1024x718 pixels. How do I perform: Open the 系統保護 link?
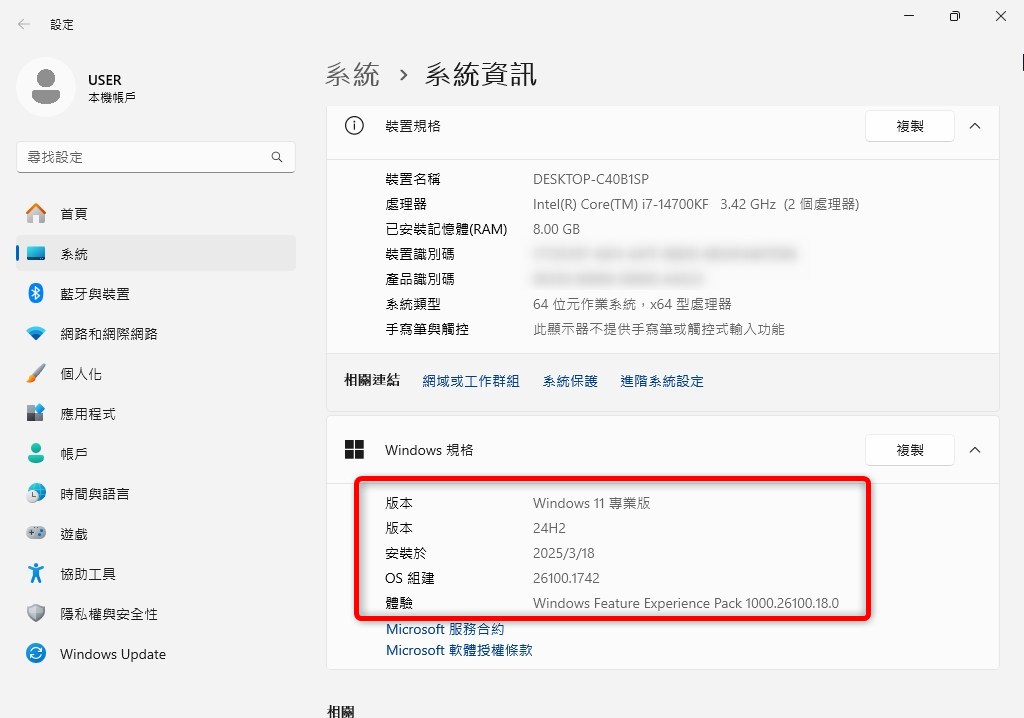[570, 381]
